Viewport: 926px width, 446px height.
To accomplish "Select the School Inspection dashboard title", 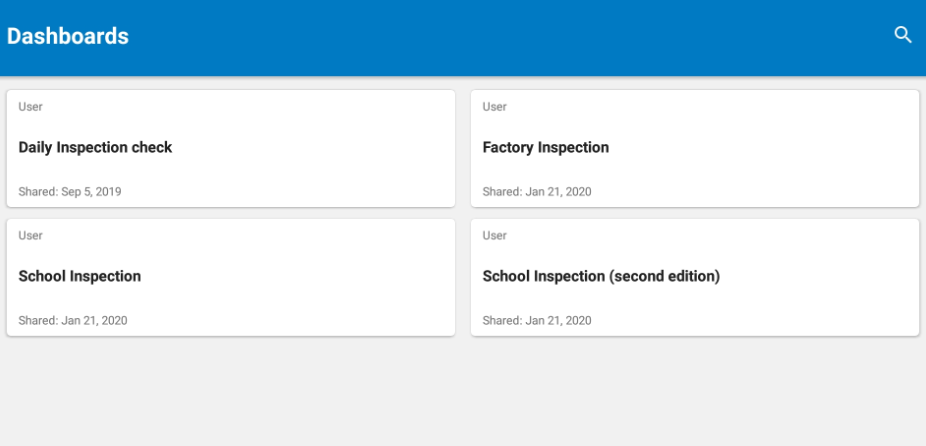I will click(80, 276).
